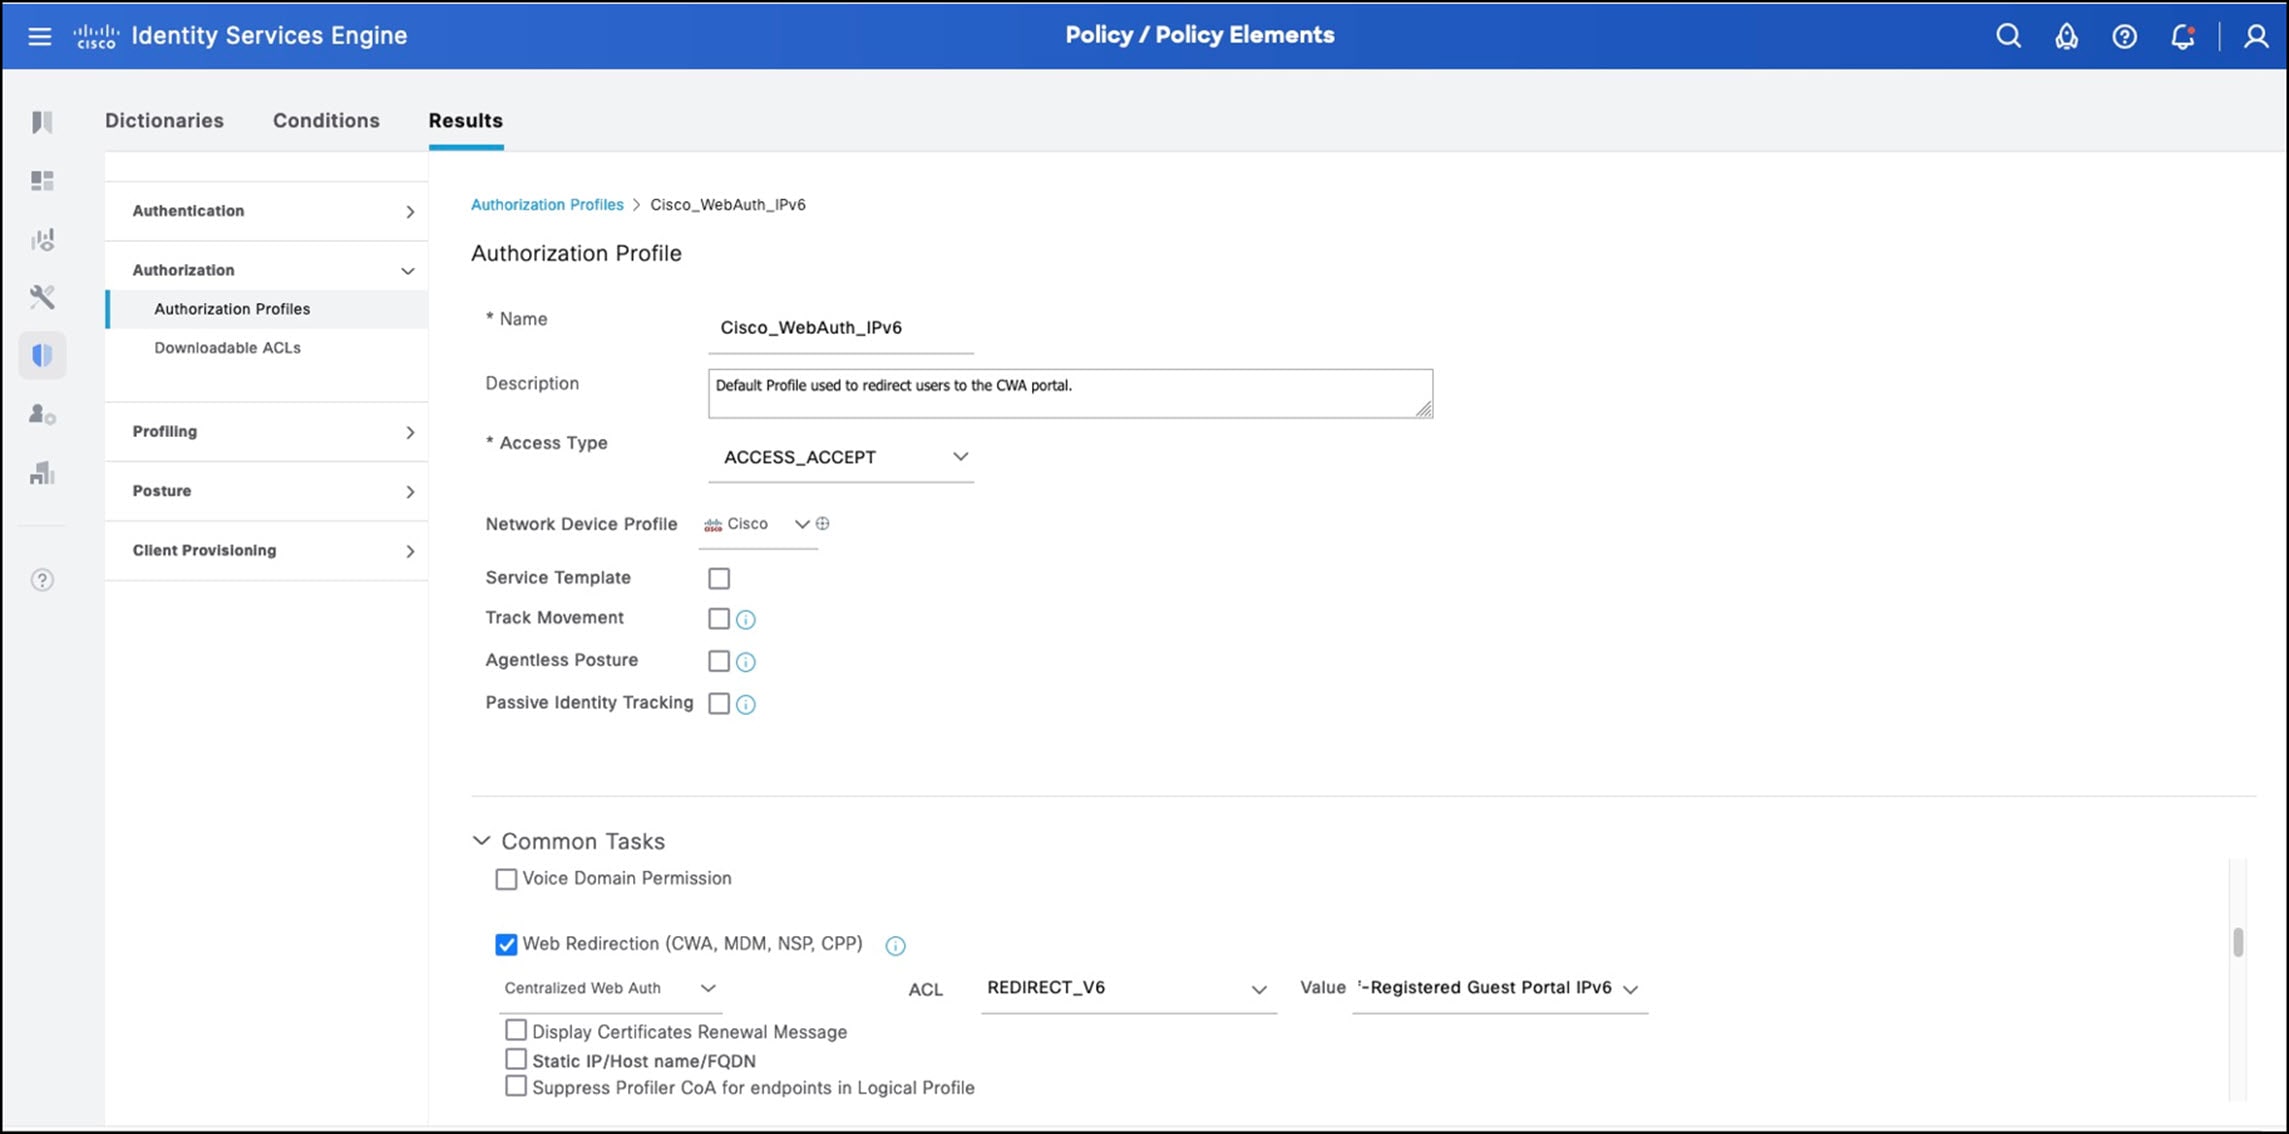Switch to the Dictionaries tab
Image resolution: width=2289 pixels, height=1134 pixels.
click(x=164, y=120)
